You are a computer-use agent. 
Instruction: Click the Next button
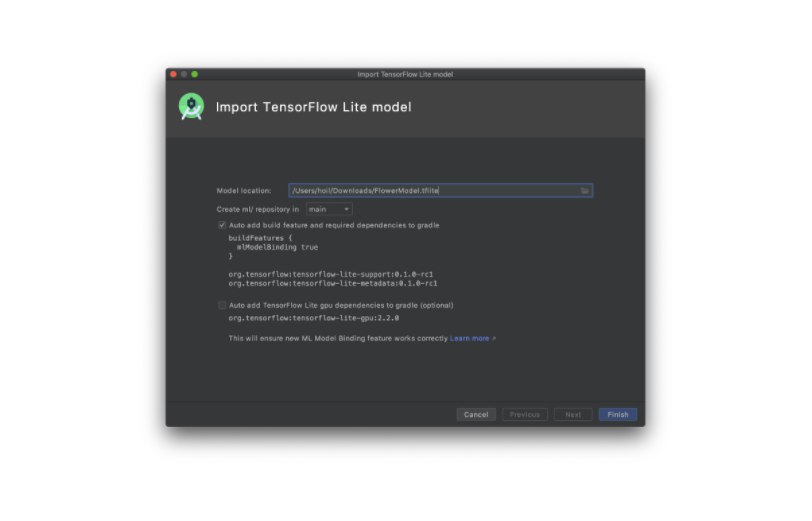point(573,414)
